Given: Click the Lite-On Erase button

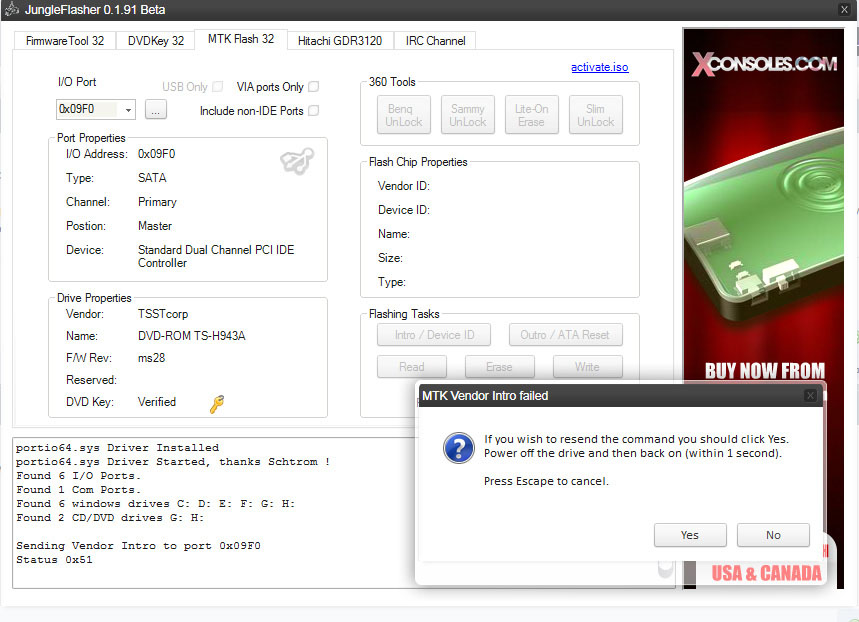Looking at the screenshot, I should tap(531, 115).
